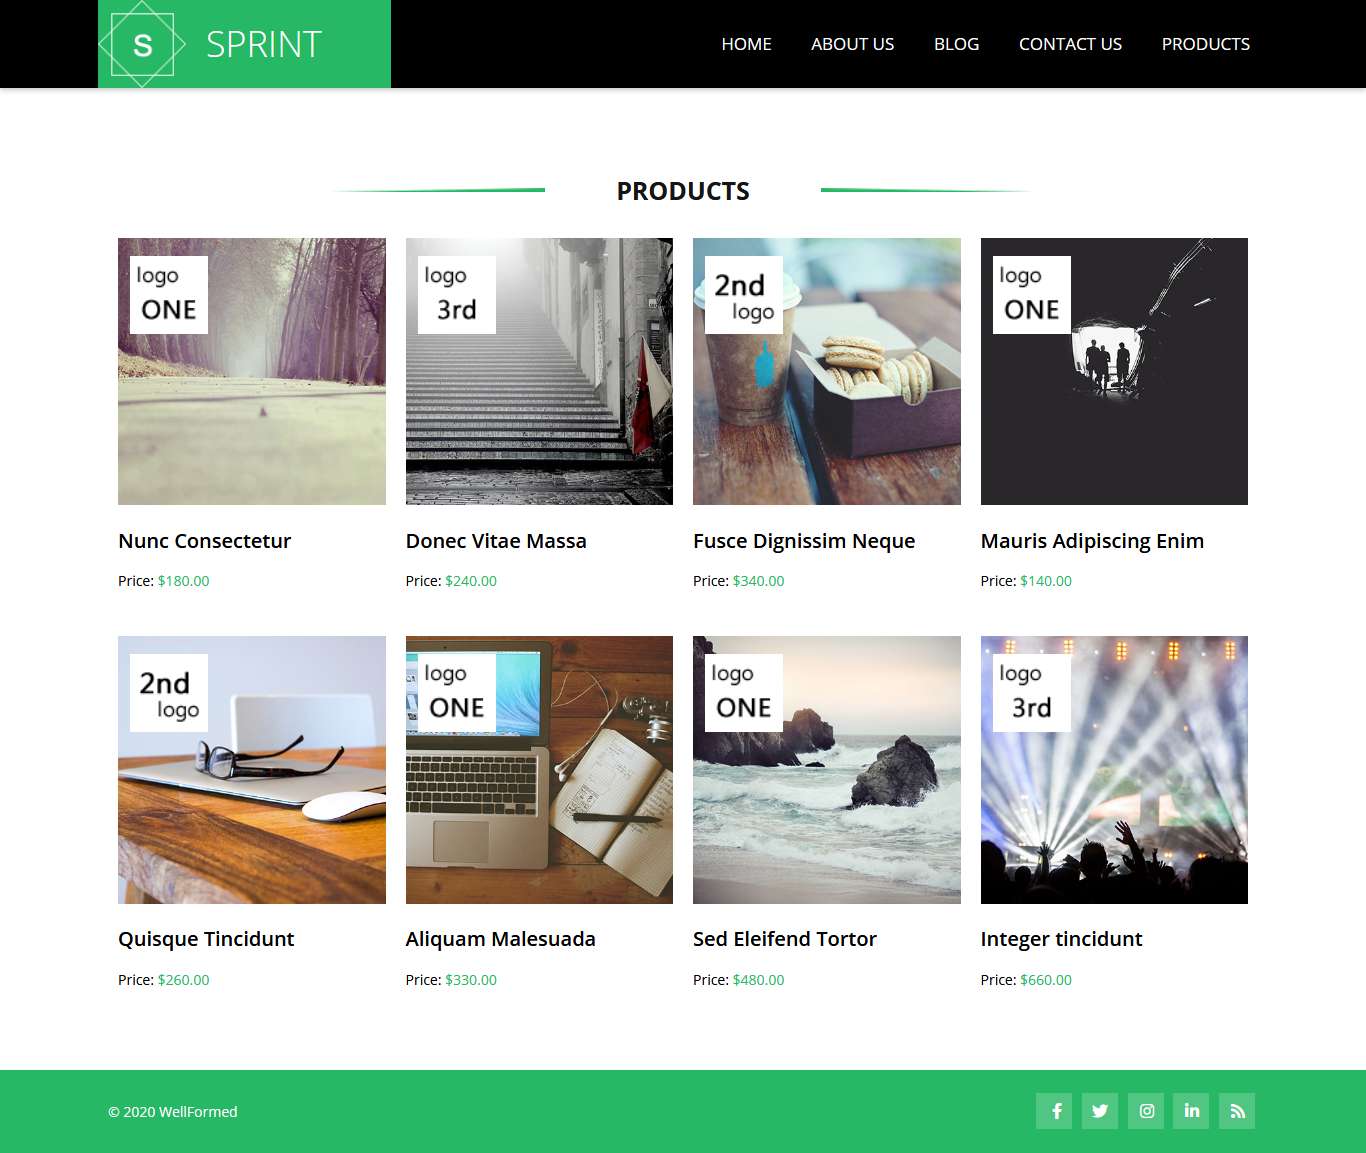This screenshot has width=1366, height=1153.
Task: Open the Twitter link in footer
Action: click(1100, 1111)
